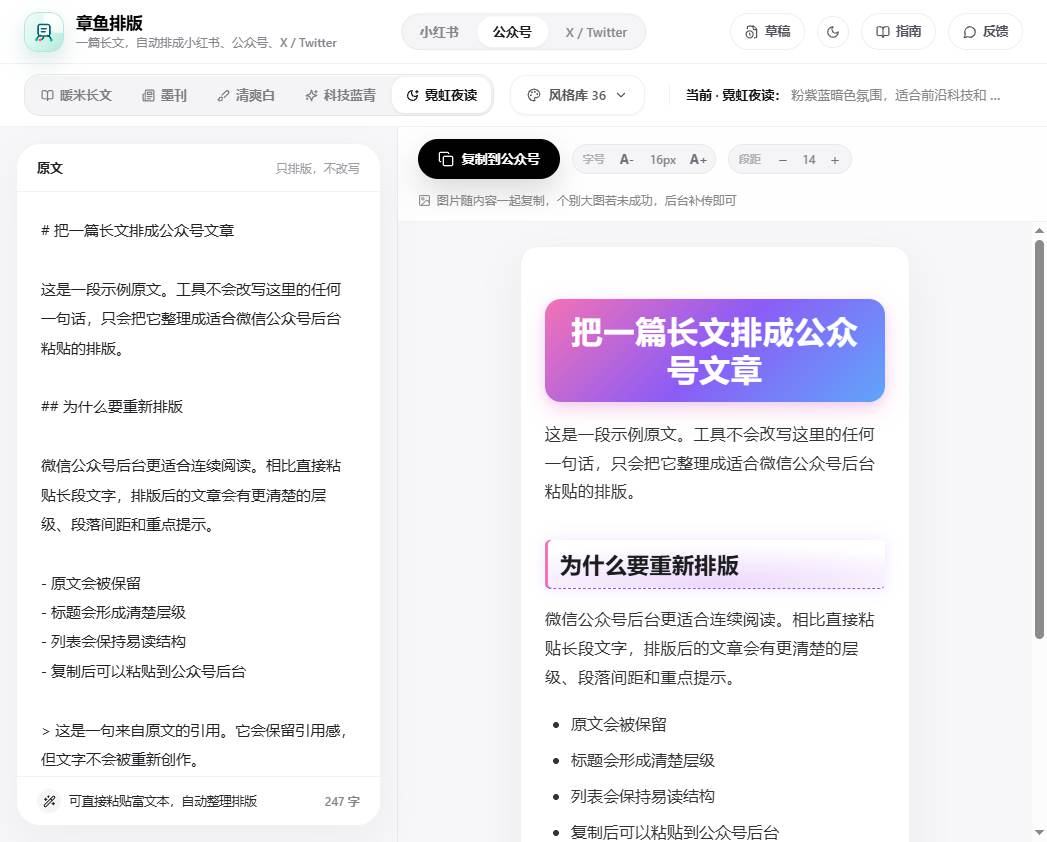Choose the 清爽白 style
This screenshot has height=842, width=1047.
point(246,95)
